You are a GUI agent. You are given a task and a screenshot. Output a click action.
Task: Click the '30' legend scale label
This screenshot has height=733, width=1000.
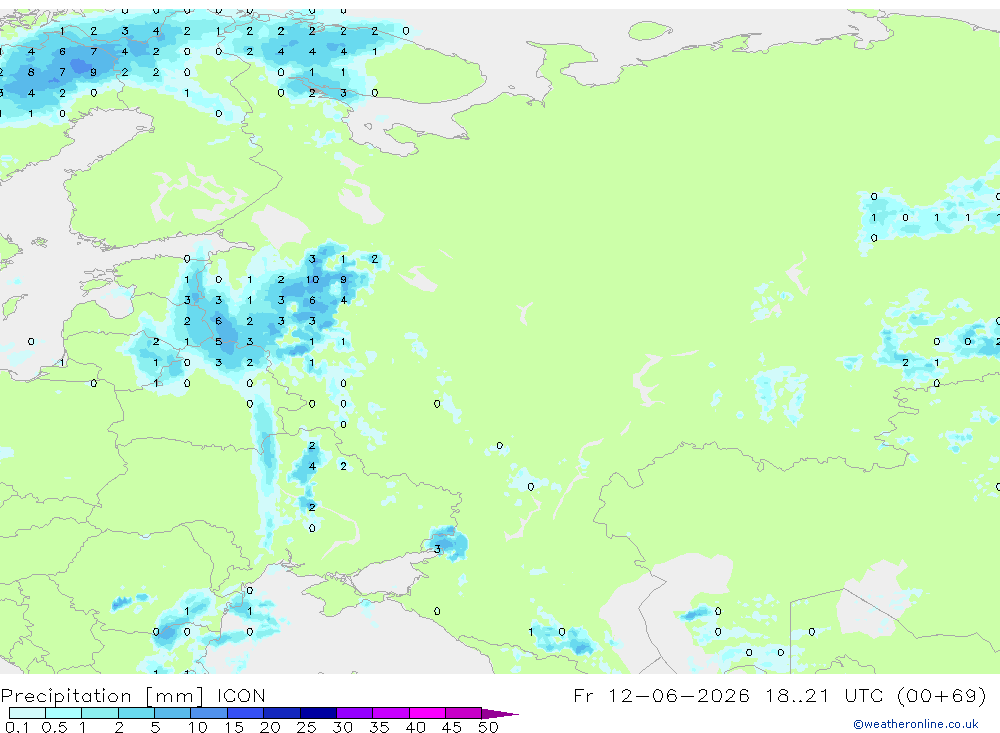[x=342, y=727]
